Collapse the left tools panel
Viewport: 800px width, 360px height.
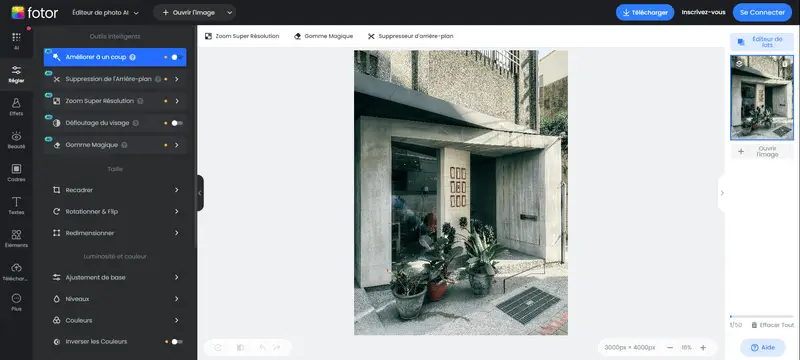[x=200, y=193]
